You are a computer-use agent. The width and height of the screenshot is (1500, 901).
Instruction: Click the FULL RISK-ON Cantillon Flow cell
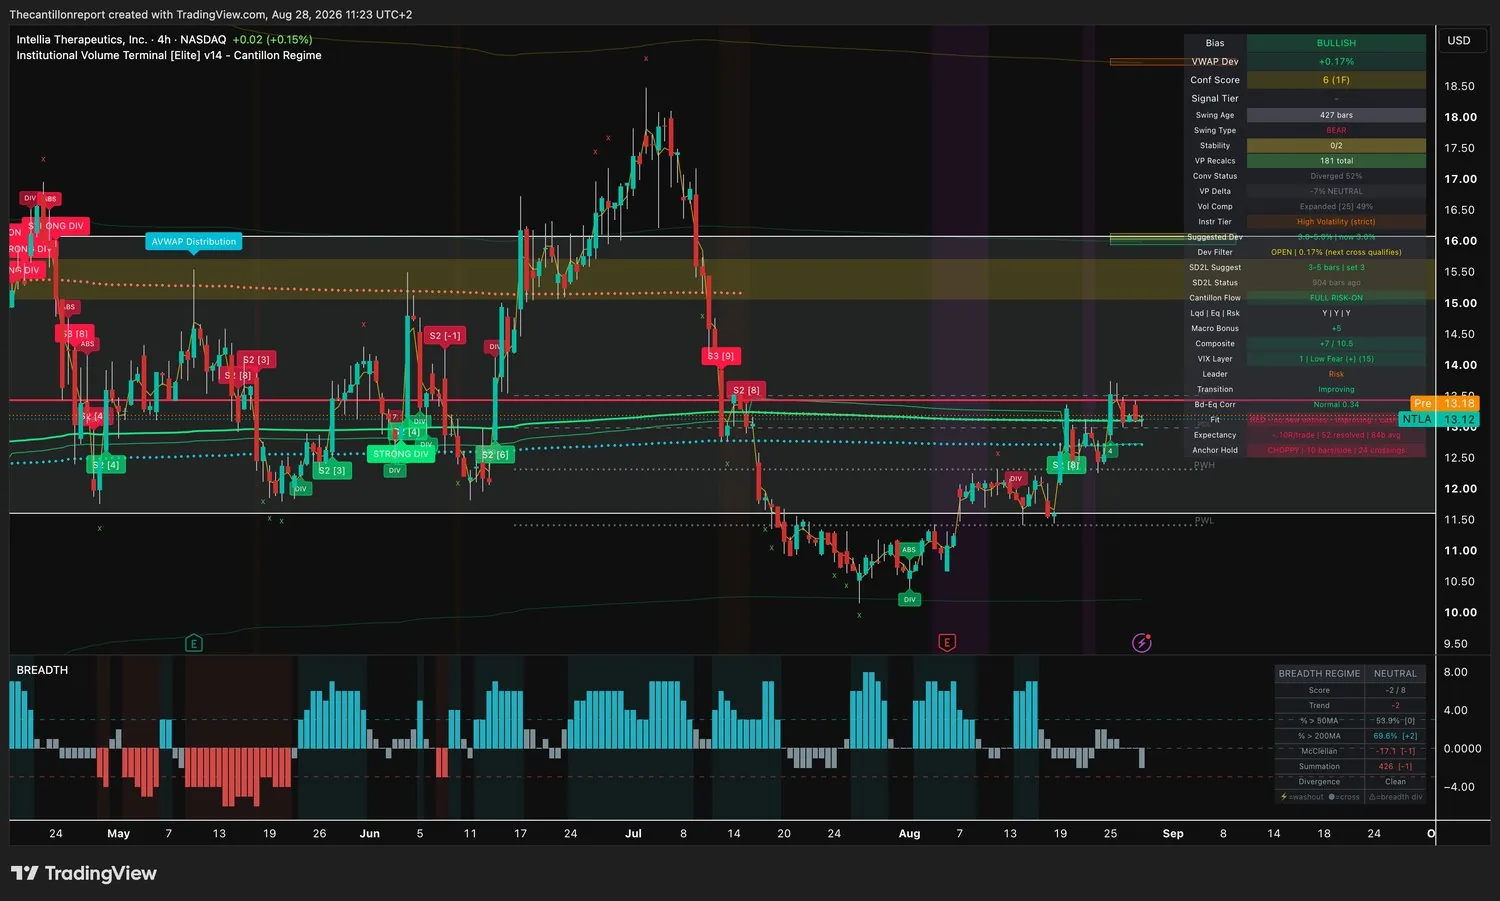(1336, 298)
